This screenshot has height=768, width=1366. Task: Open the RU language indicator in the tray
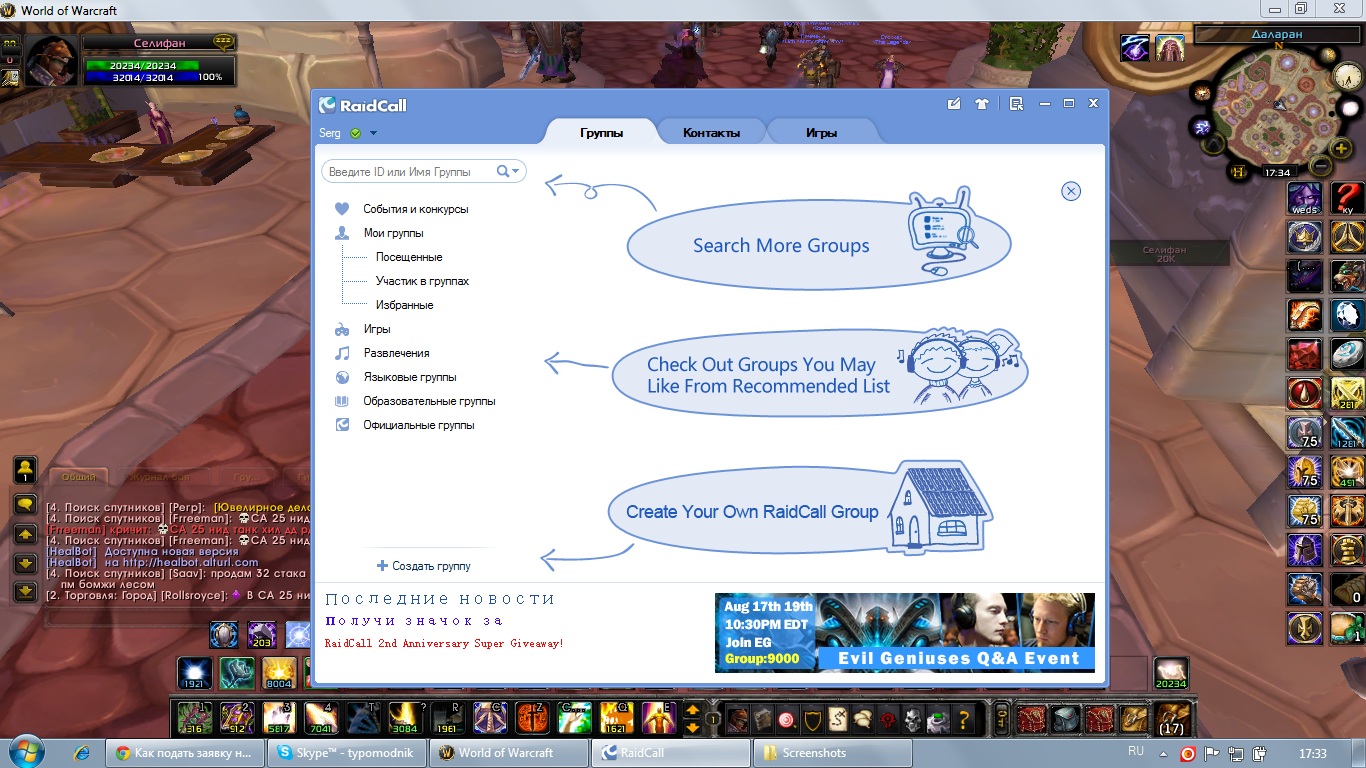1136,752
